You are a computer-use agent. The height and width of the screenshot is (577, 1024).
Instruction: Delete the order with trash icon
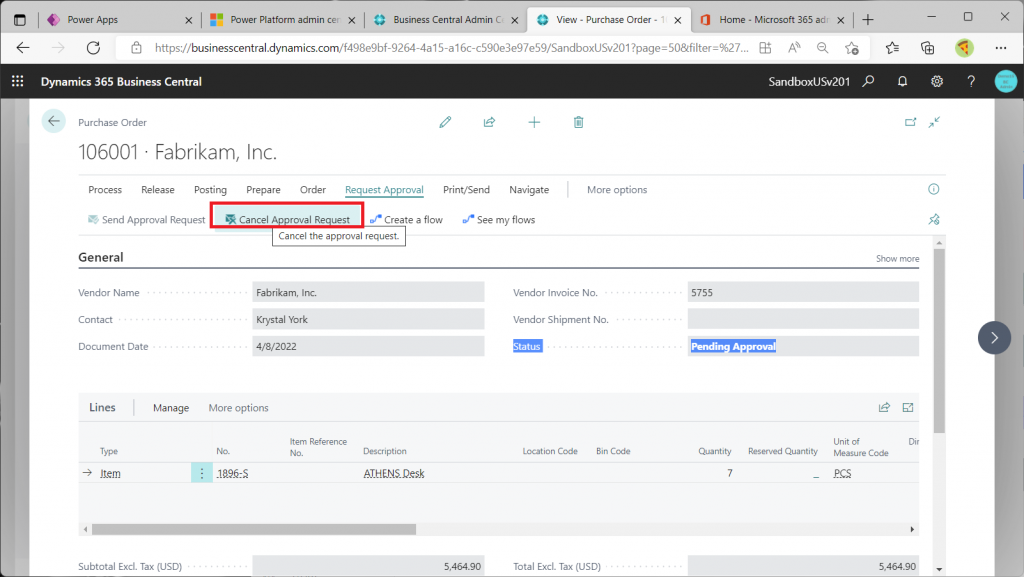point(578,122)
